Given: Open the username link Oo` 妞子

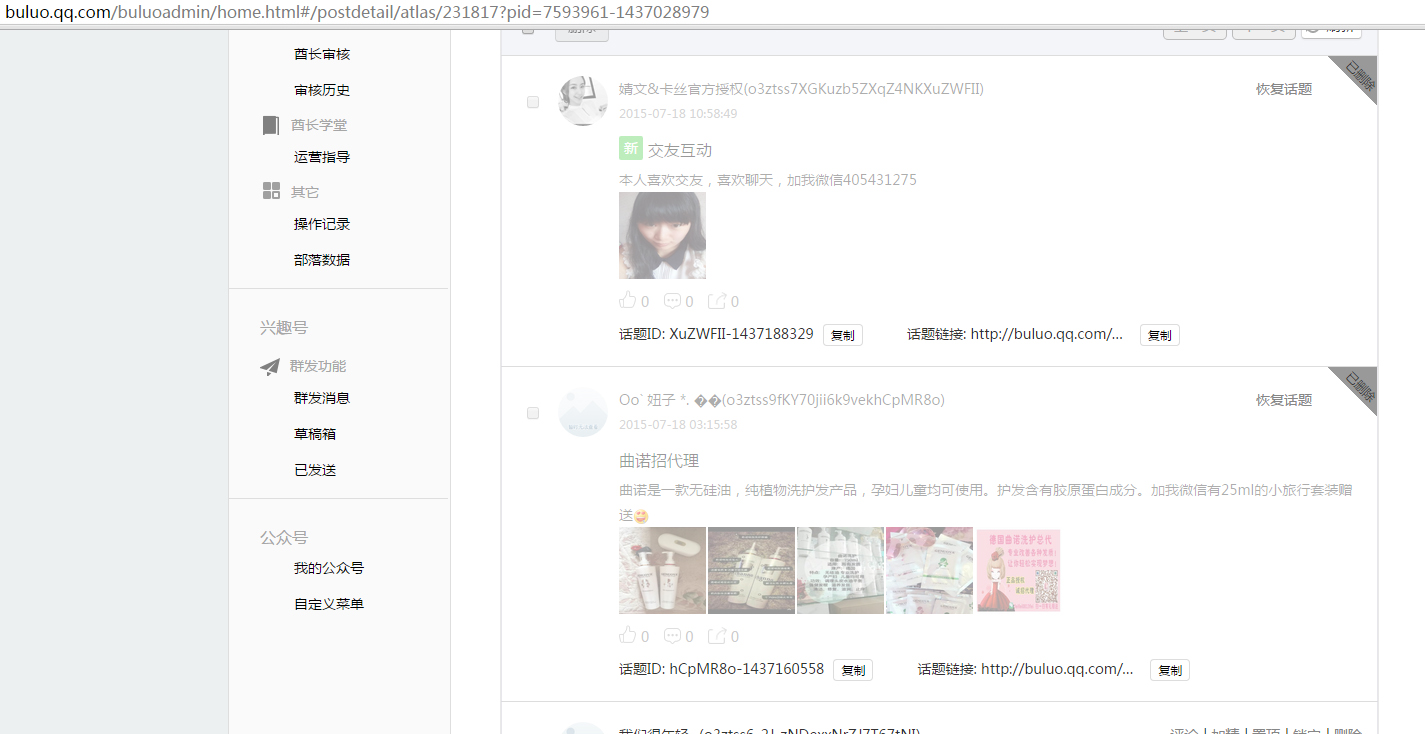Looking at the screenshot, I should (x=782, y=400).
